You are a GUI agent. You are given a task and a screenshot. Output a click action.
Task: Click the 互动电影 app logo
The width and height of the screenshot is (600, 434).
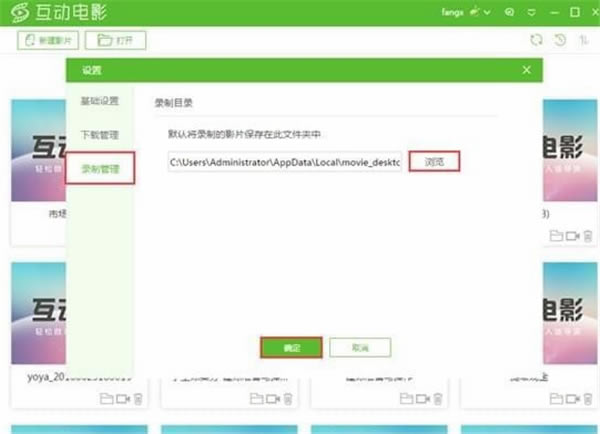click(x=59, y=12)
